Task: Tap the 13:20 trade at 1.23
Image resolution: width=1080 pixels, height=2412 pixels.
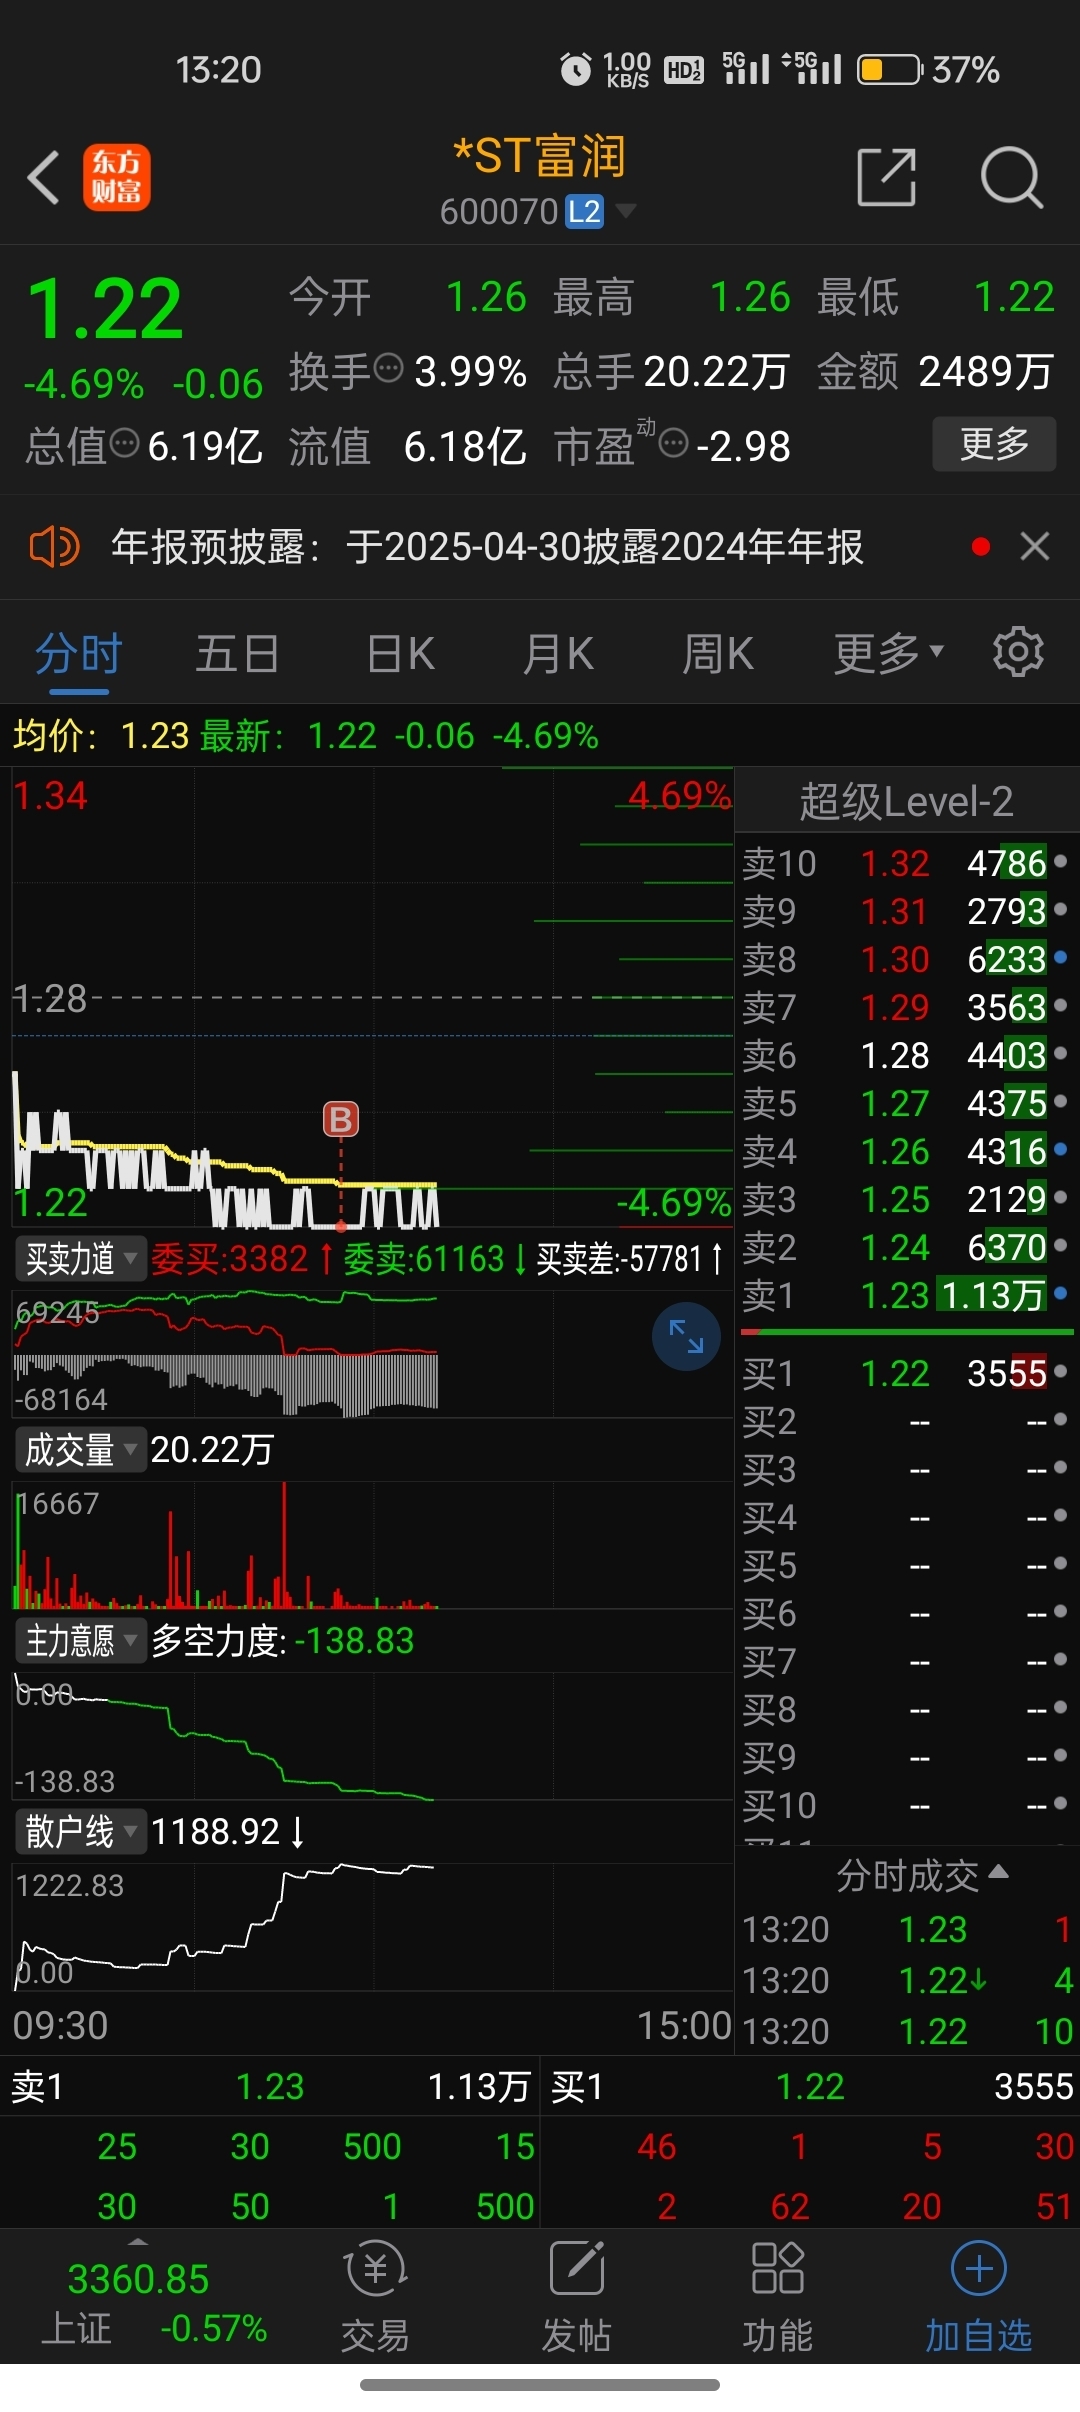Action: click(906, 1929)
